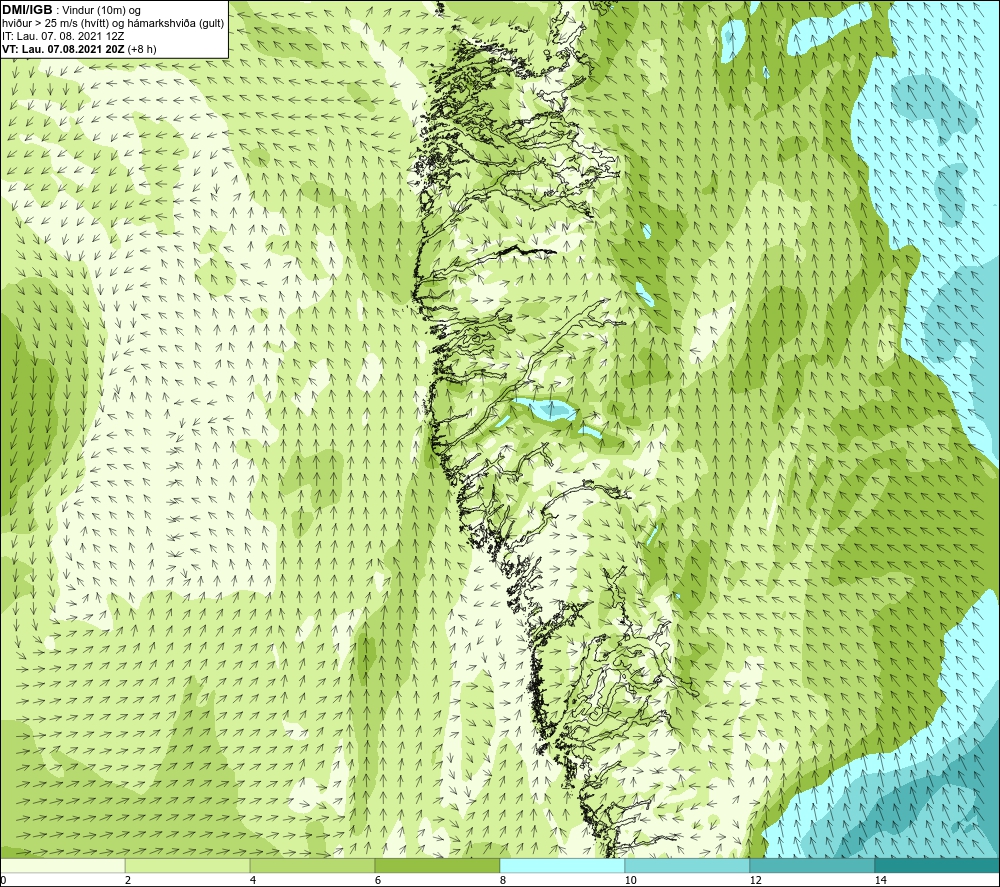Screen dimensions: 1000x887
Task: Click the scale label "10"
Action: point(630,880)
